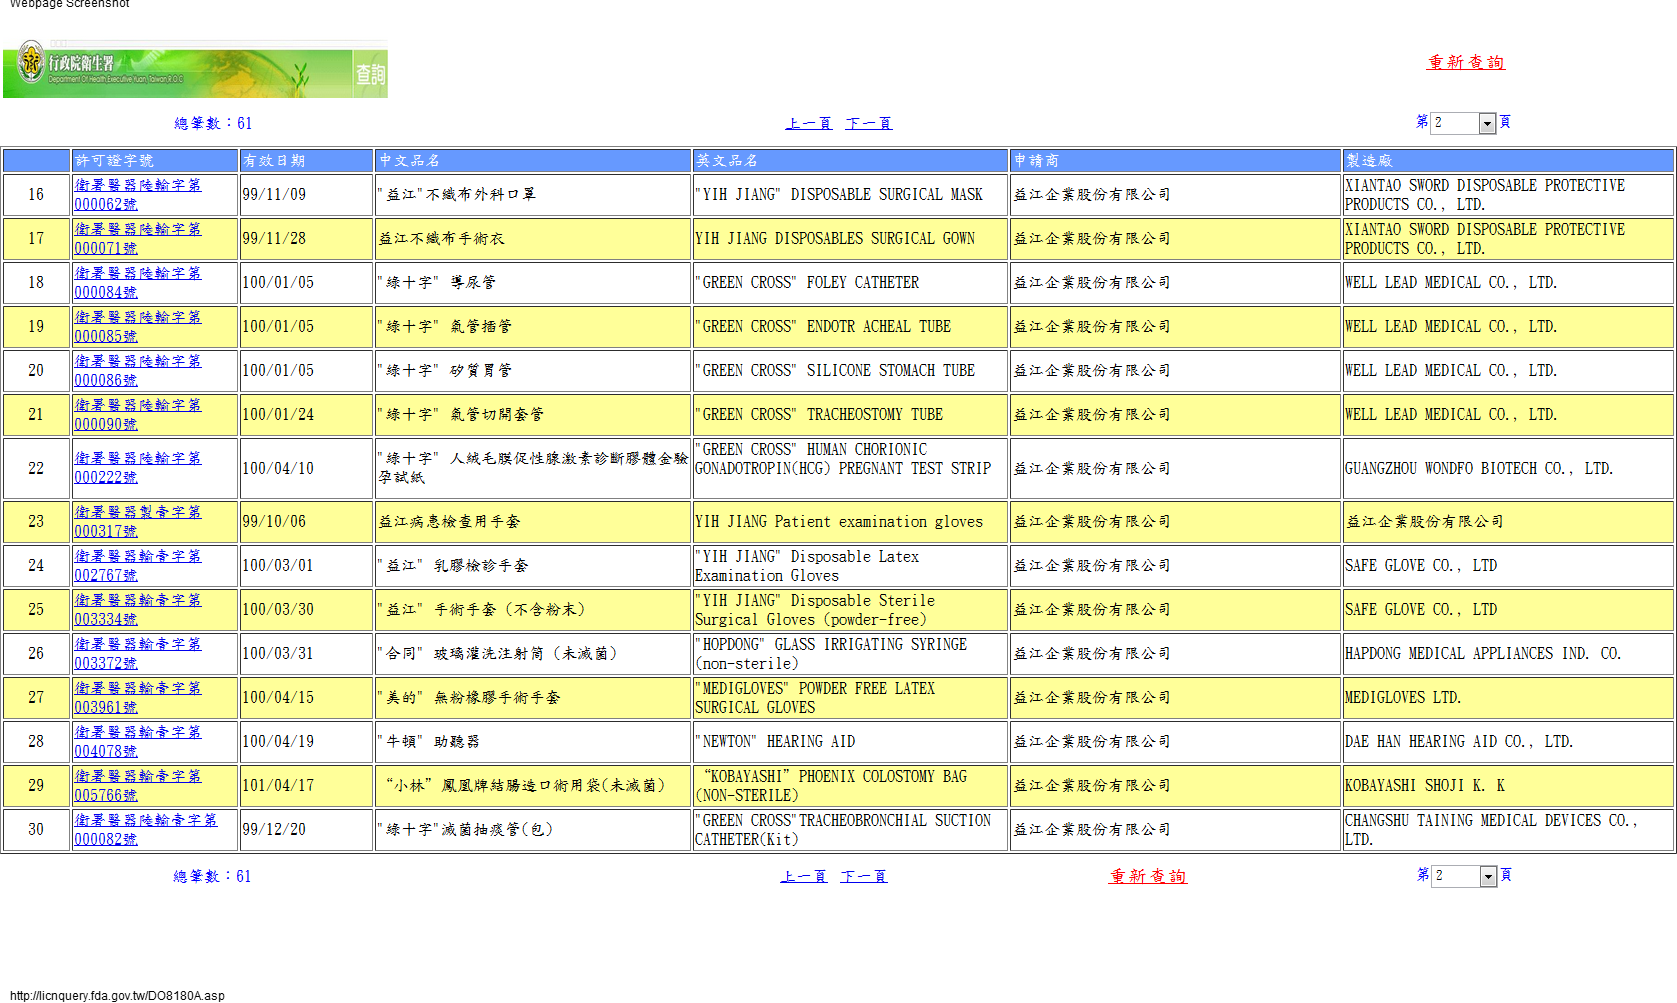Viewport: 1677px width, 1003px height.
Task: Click the date 100/04/10 in row 22
Action: coord(278,468)
